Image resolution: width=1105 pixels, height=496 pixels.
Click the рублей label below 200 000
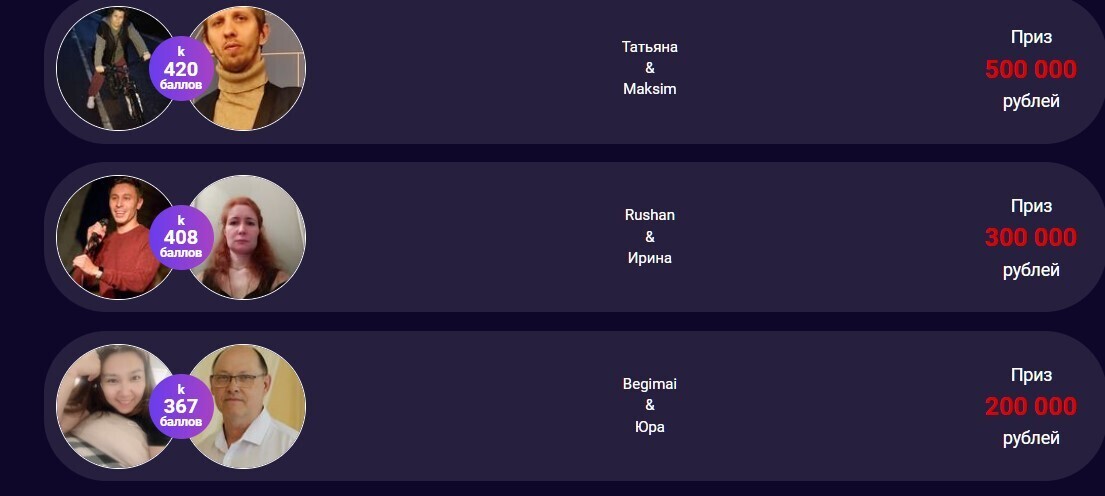[x=1031, y=438]
